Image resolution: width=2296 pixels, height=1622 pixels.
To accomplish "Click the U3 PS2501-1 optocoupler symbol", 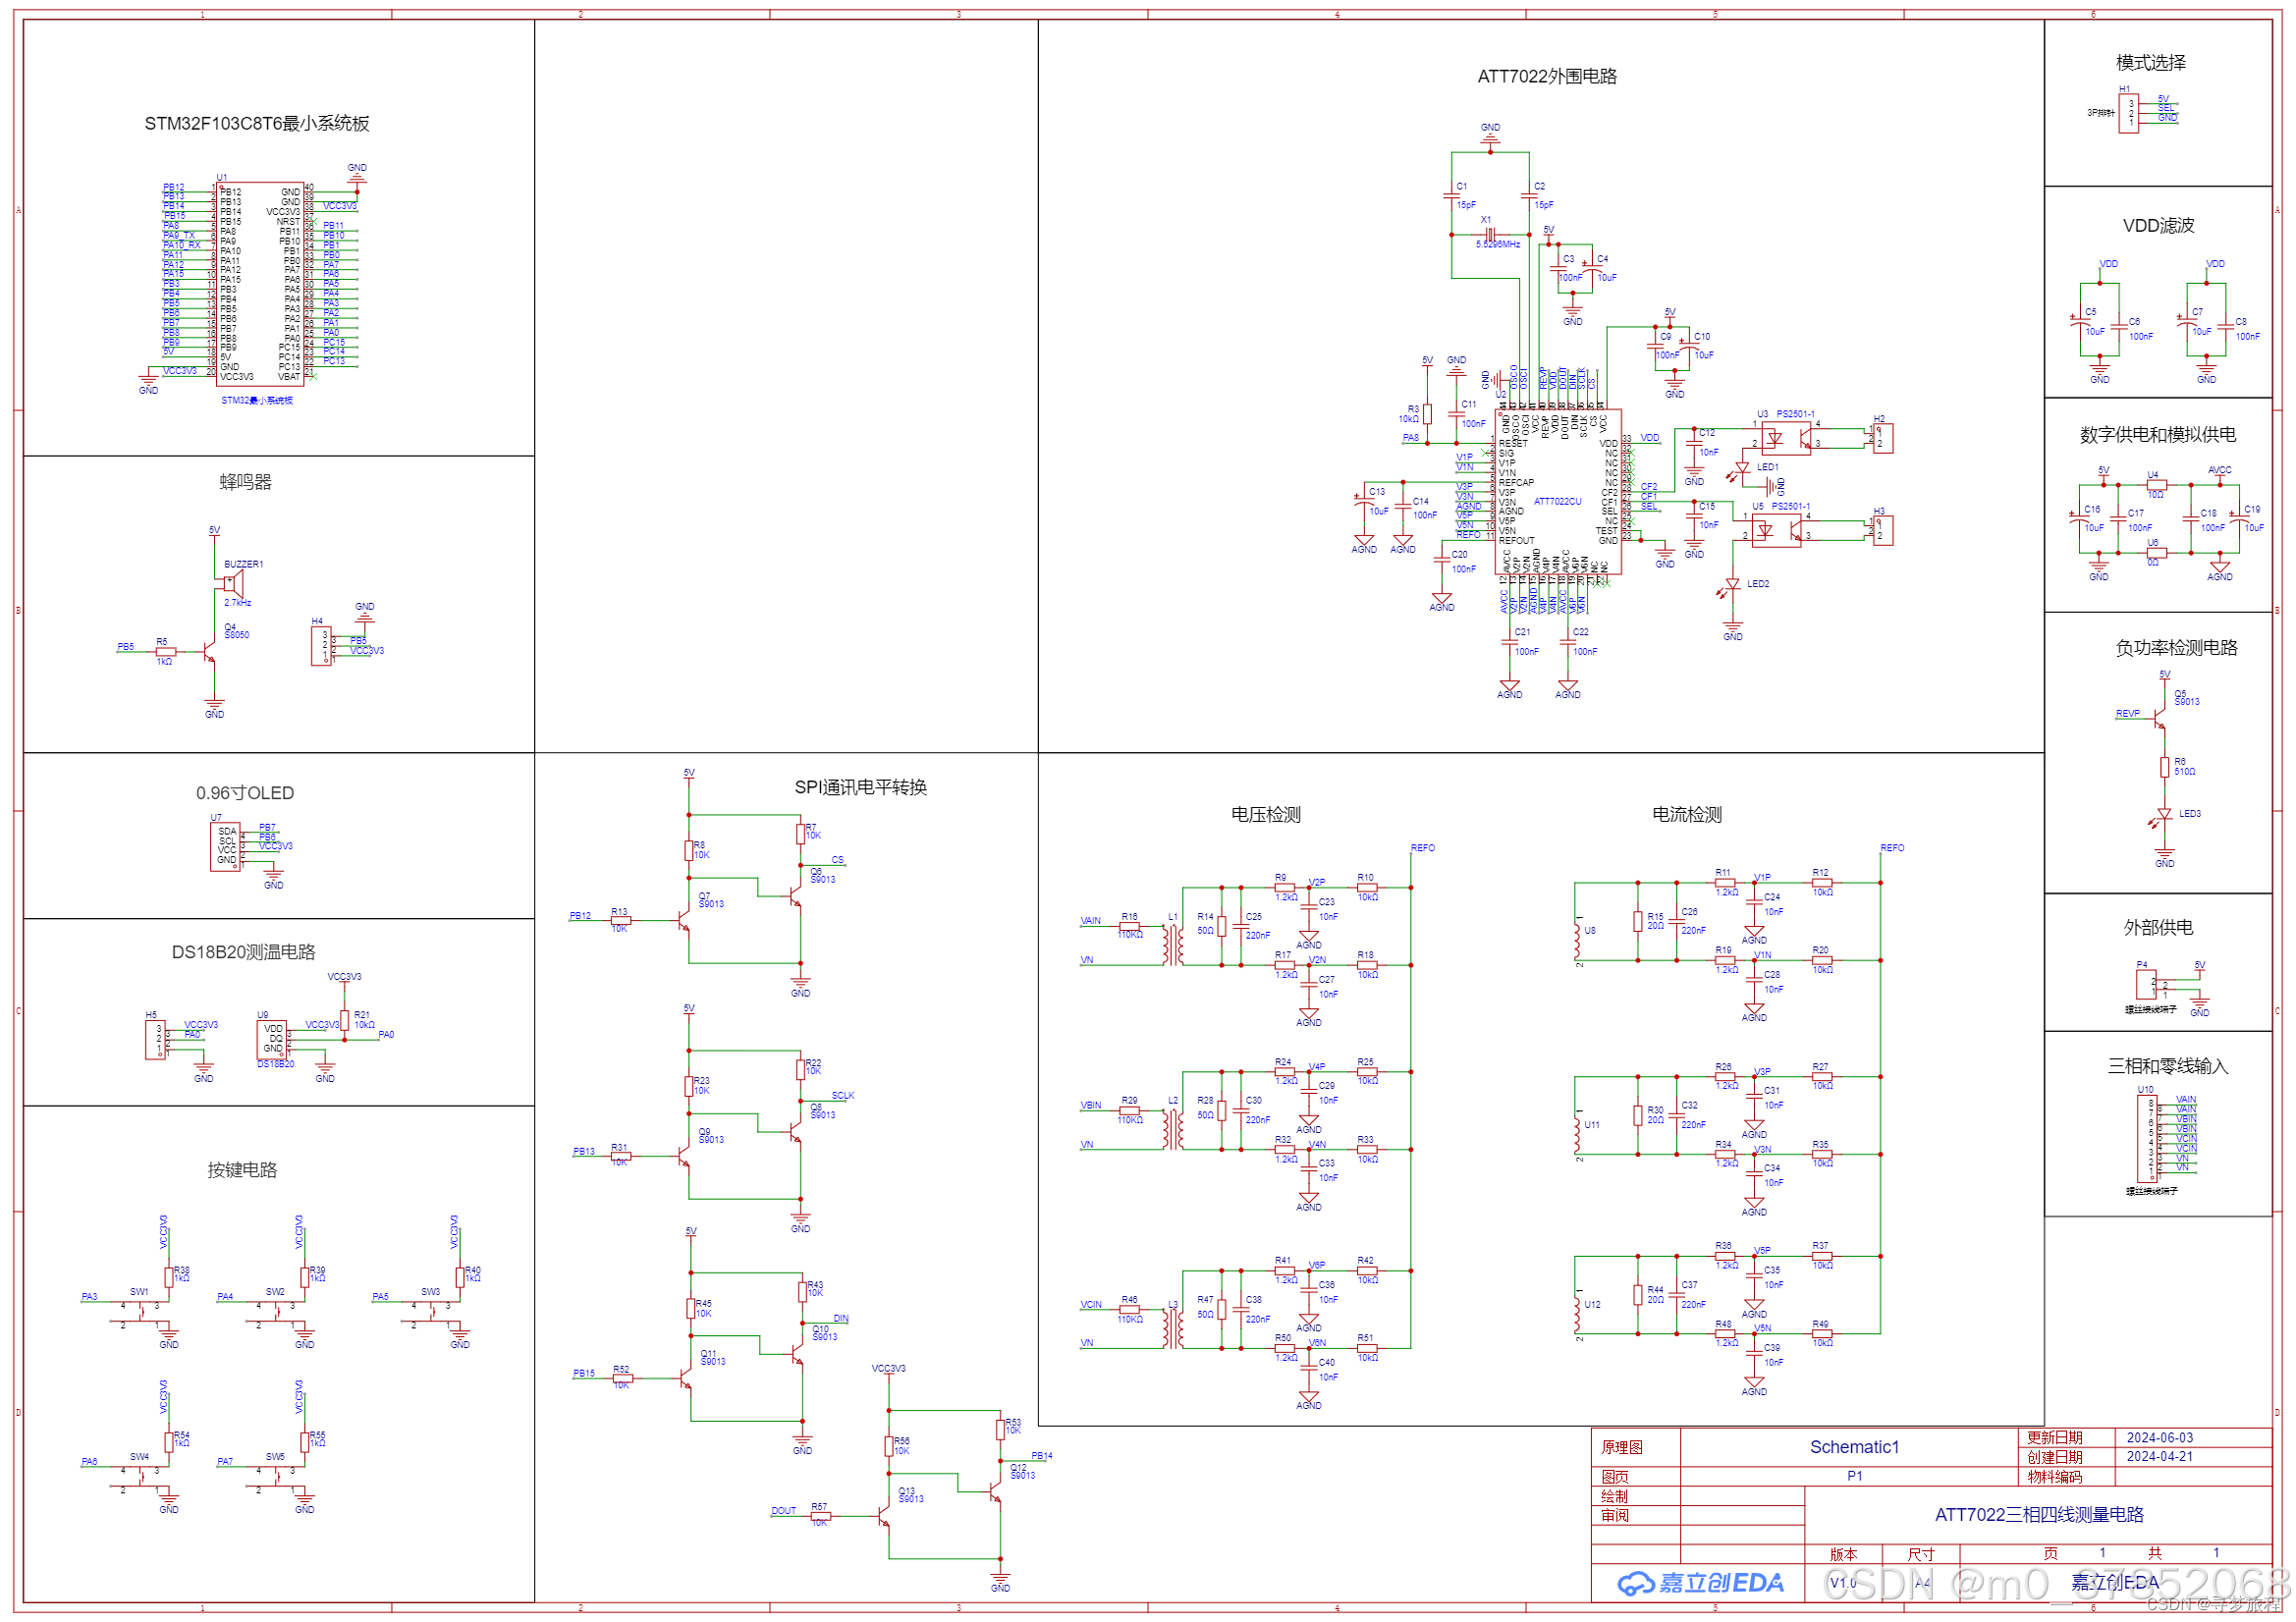I will 1785,438.
